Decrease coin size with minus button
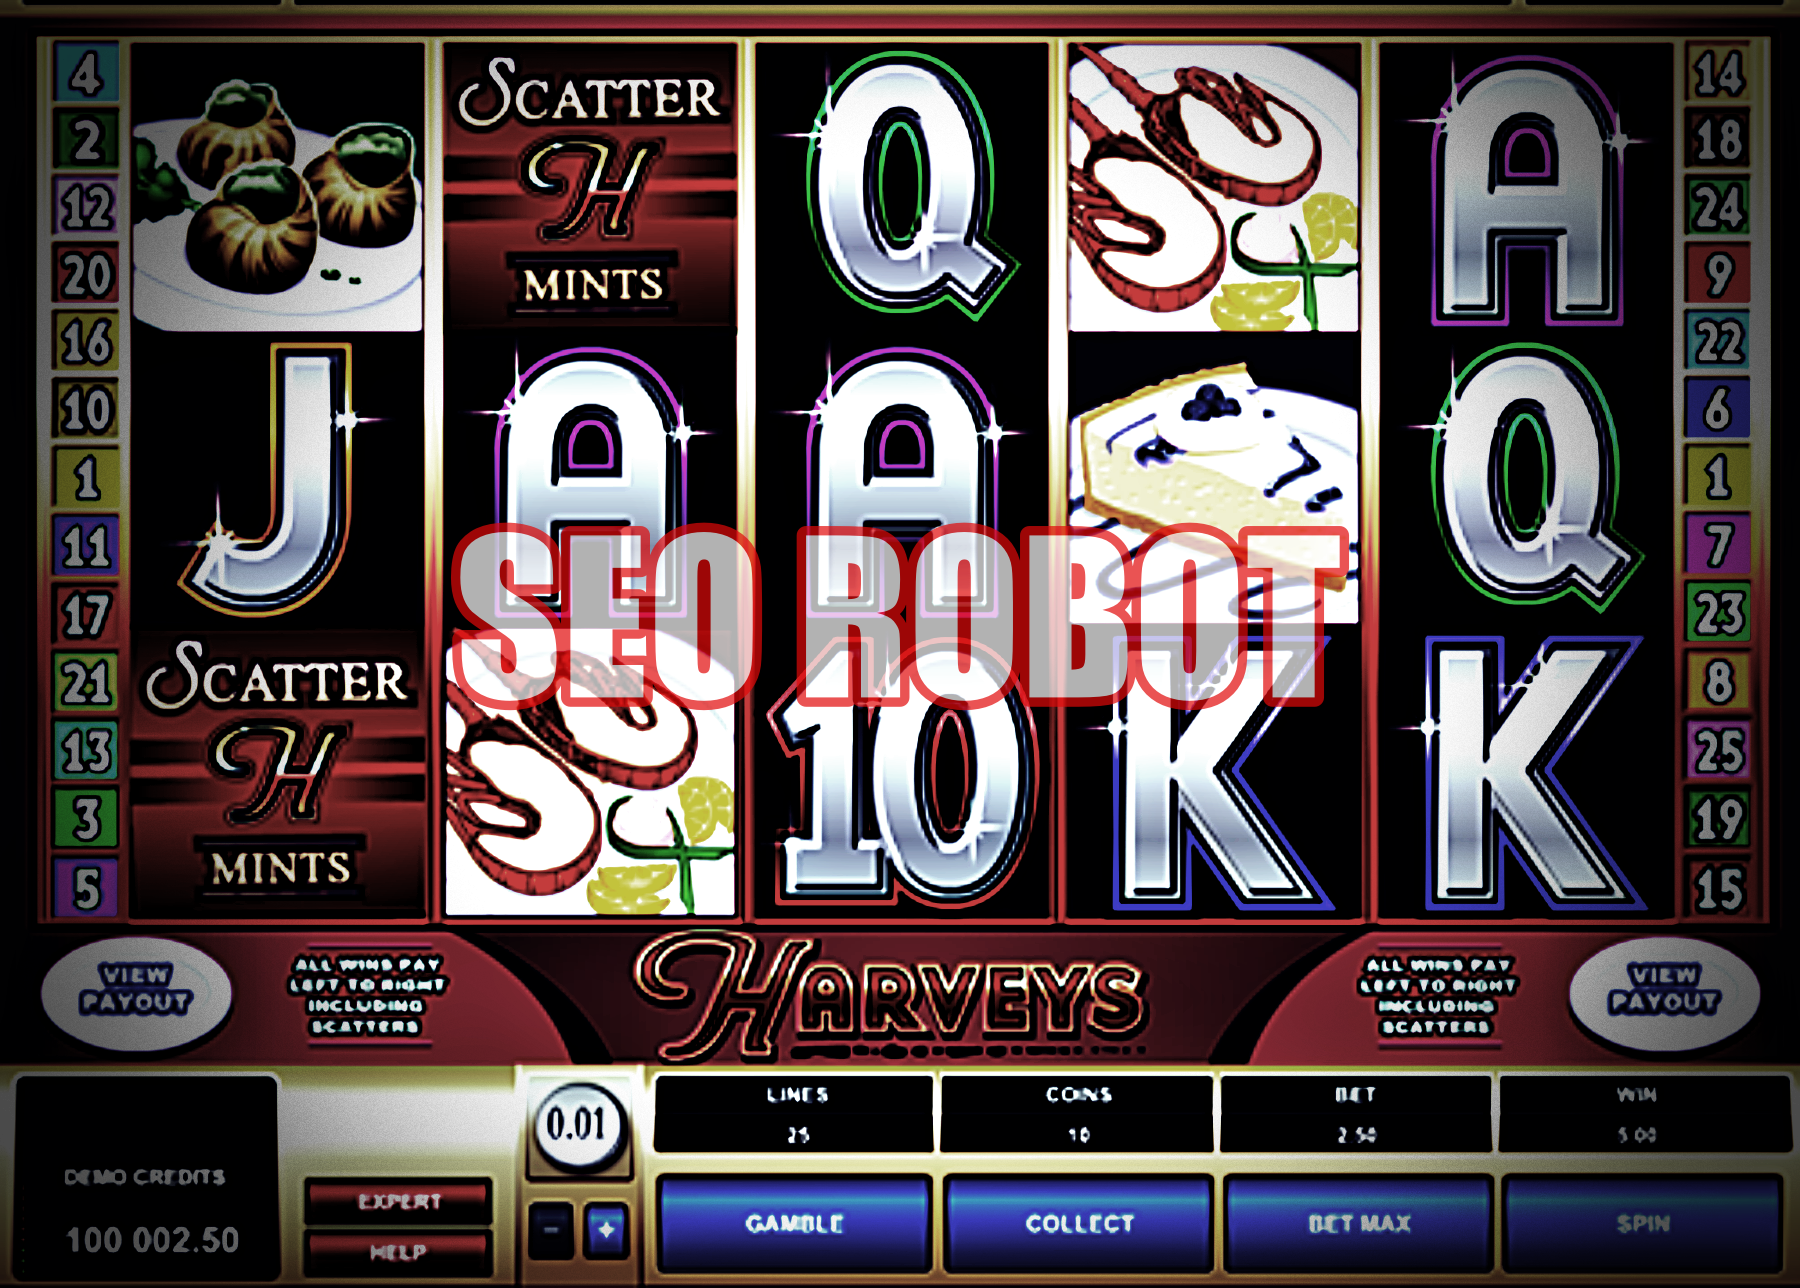Viewport: 1800px width, 1288px height. (551, 1230)
